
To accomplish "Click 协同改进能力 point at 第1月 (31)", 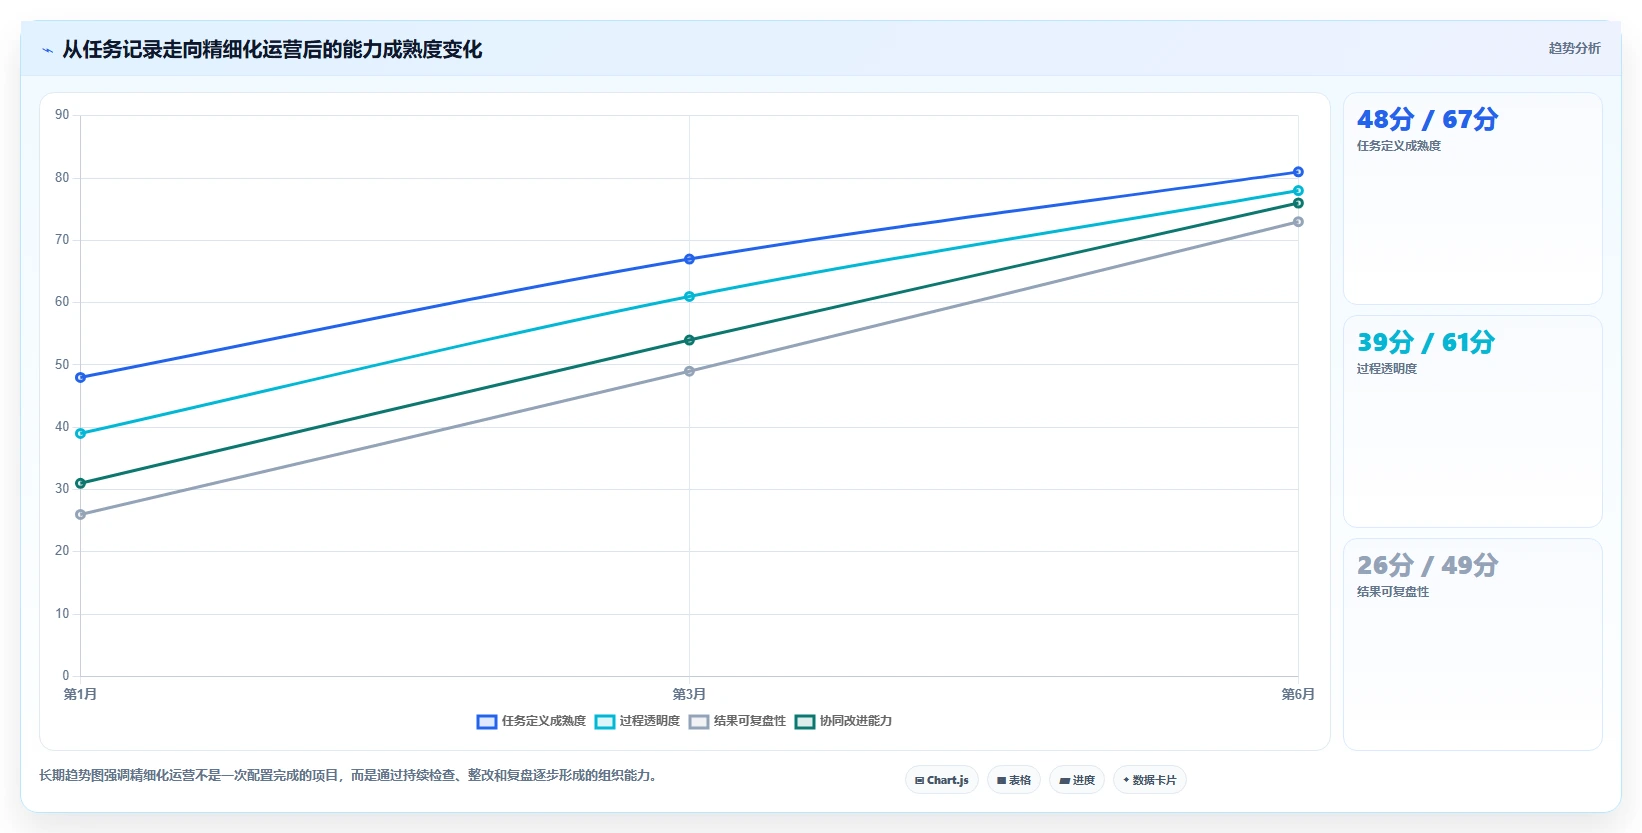I will click(80, 484).
